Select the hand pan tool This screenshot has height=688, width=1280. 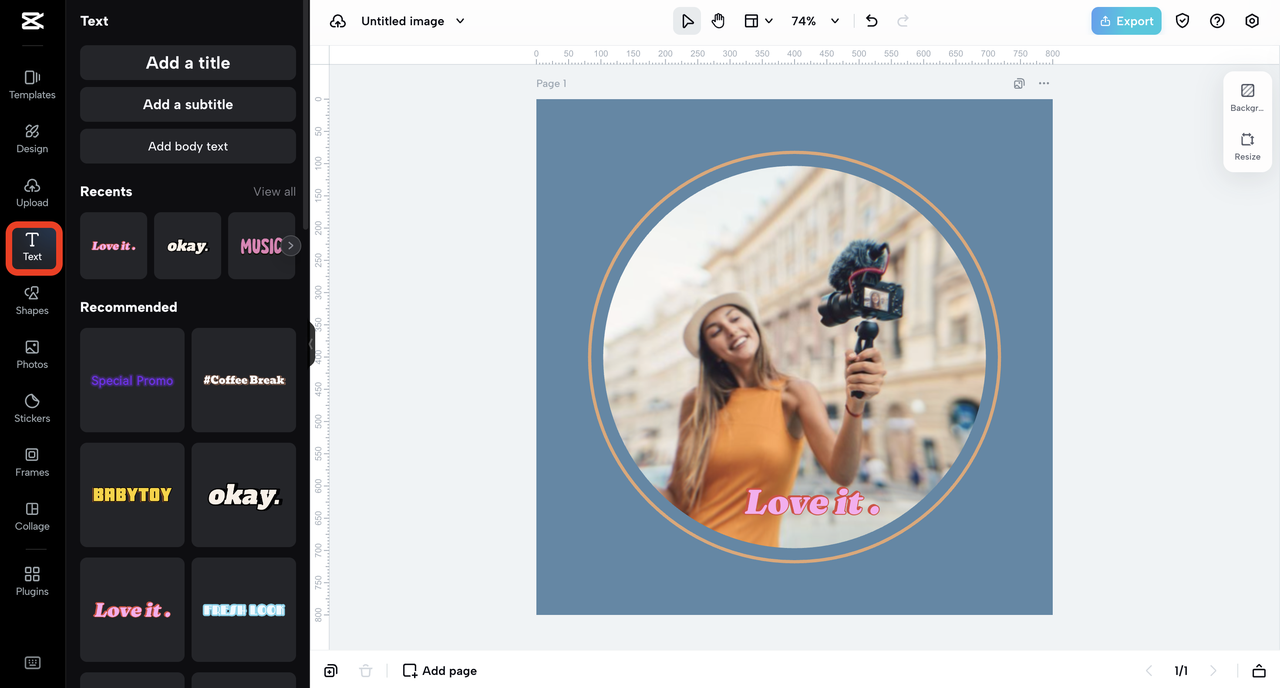(718, 21)
